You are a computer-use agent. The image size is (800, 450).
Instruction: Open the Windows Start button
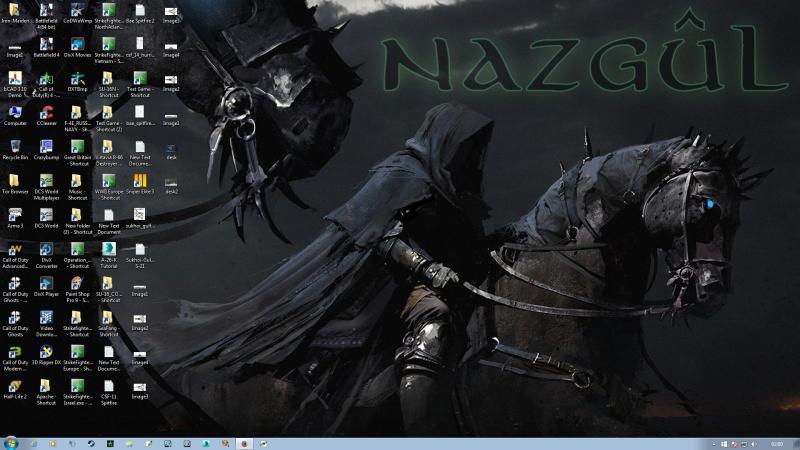coord(10,443)
